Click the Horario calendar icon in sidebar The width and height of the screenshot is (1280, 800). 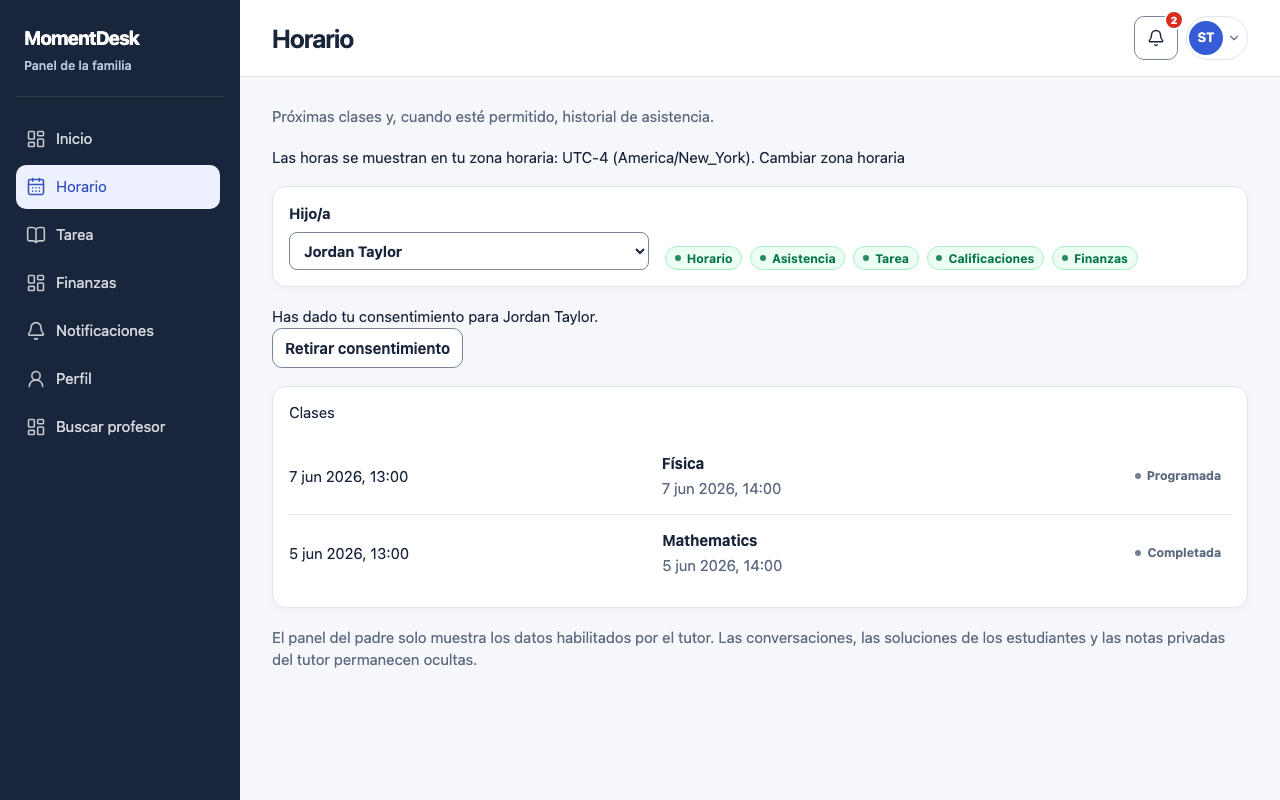[x=36, y=187]
